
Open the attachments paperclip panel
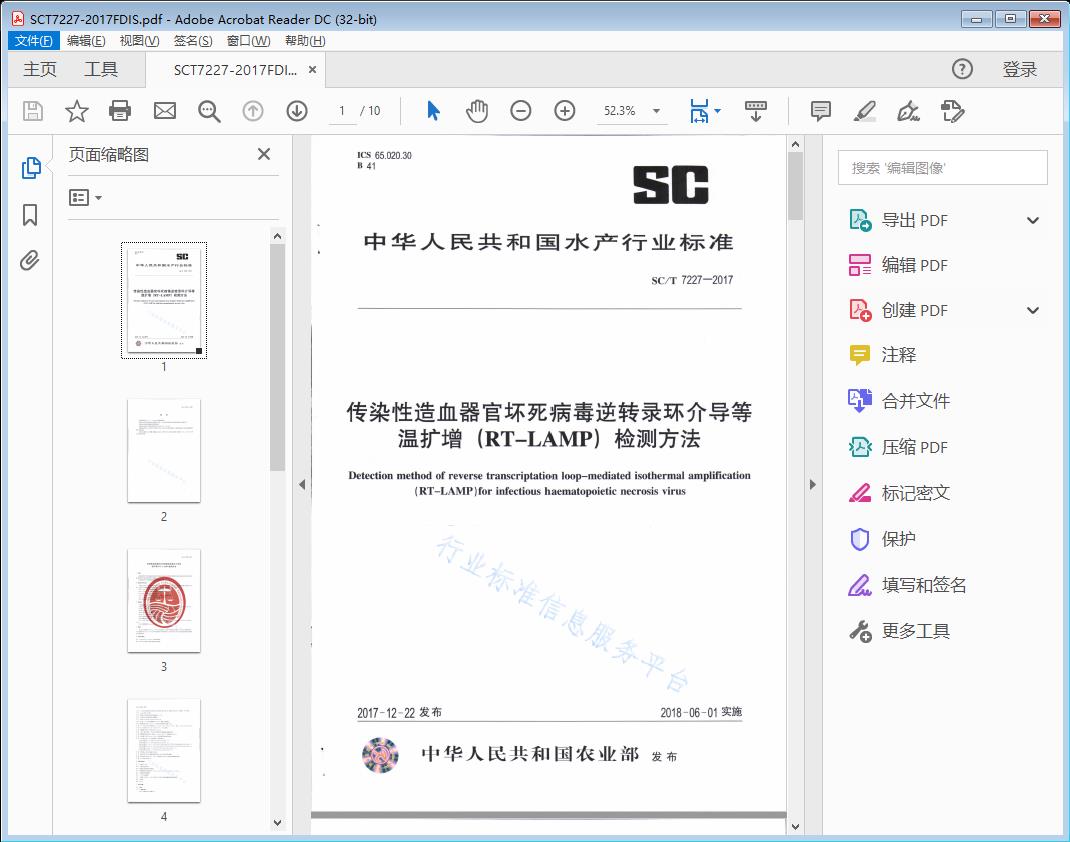pos(30,261)
